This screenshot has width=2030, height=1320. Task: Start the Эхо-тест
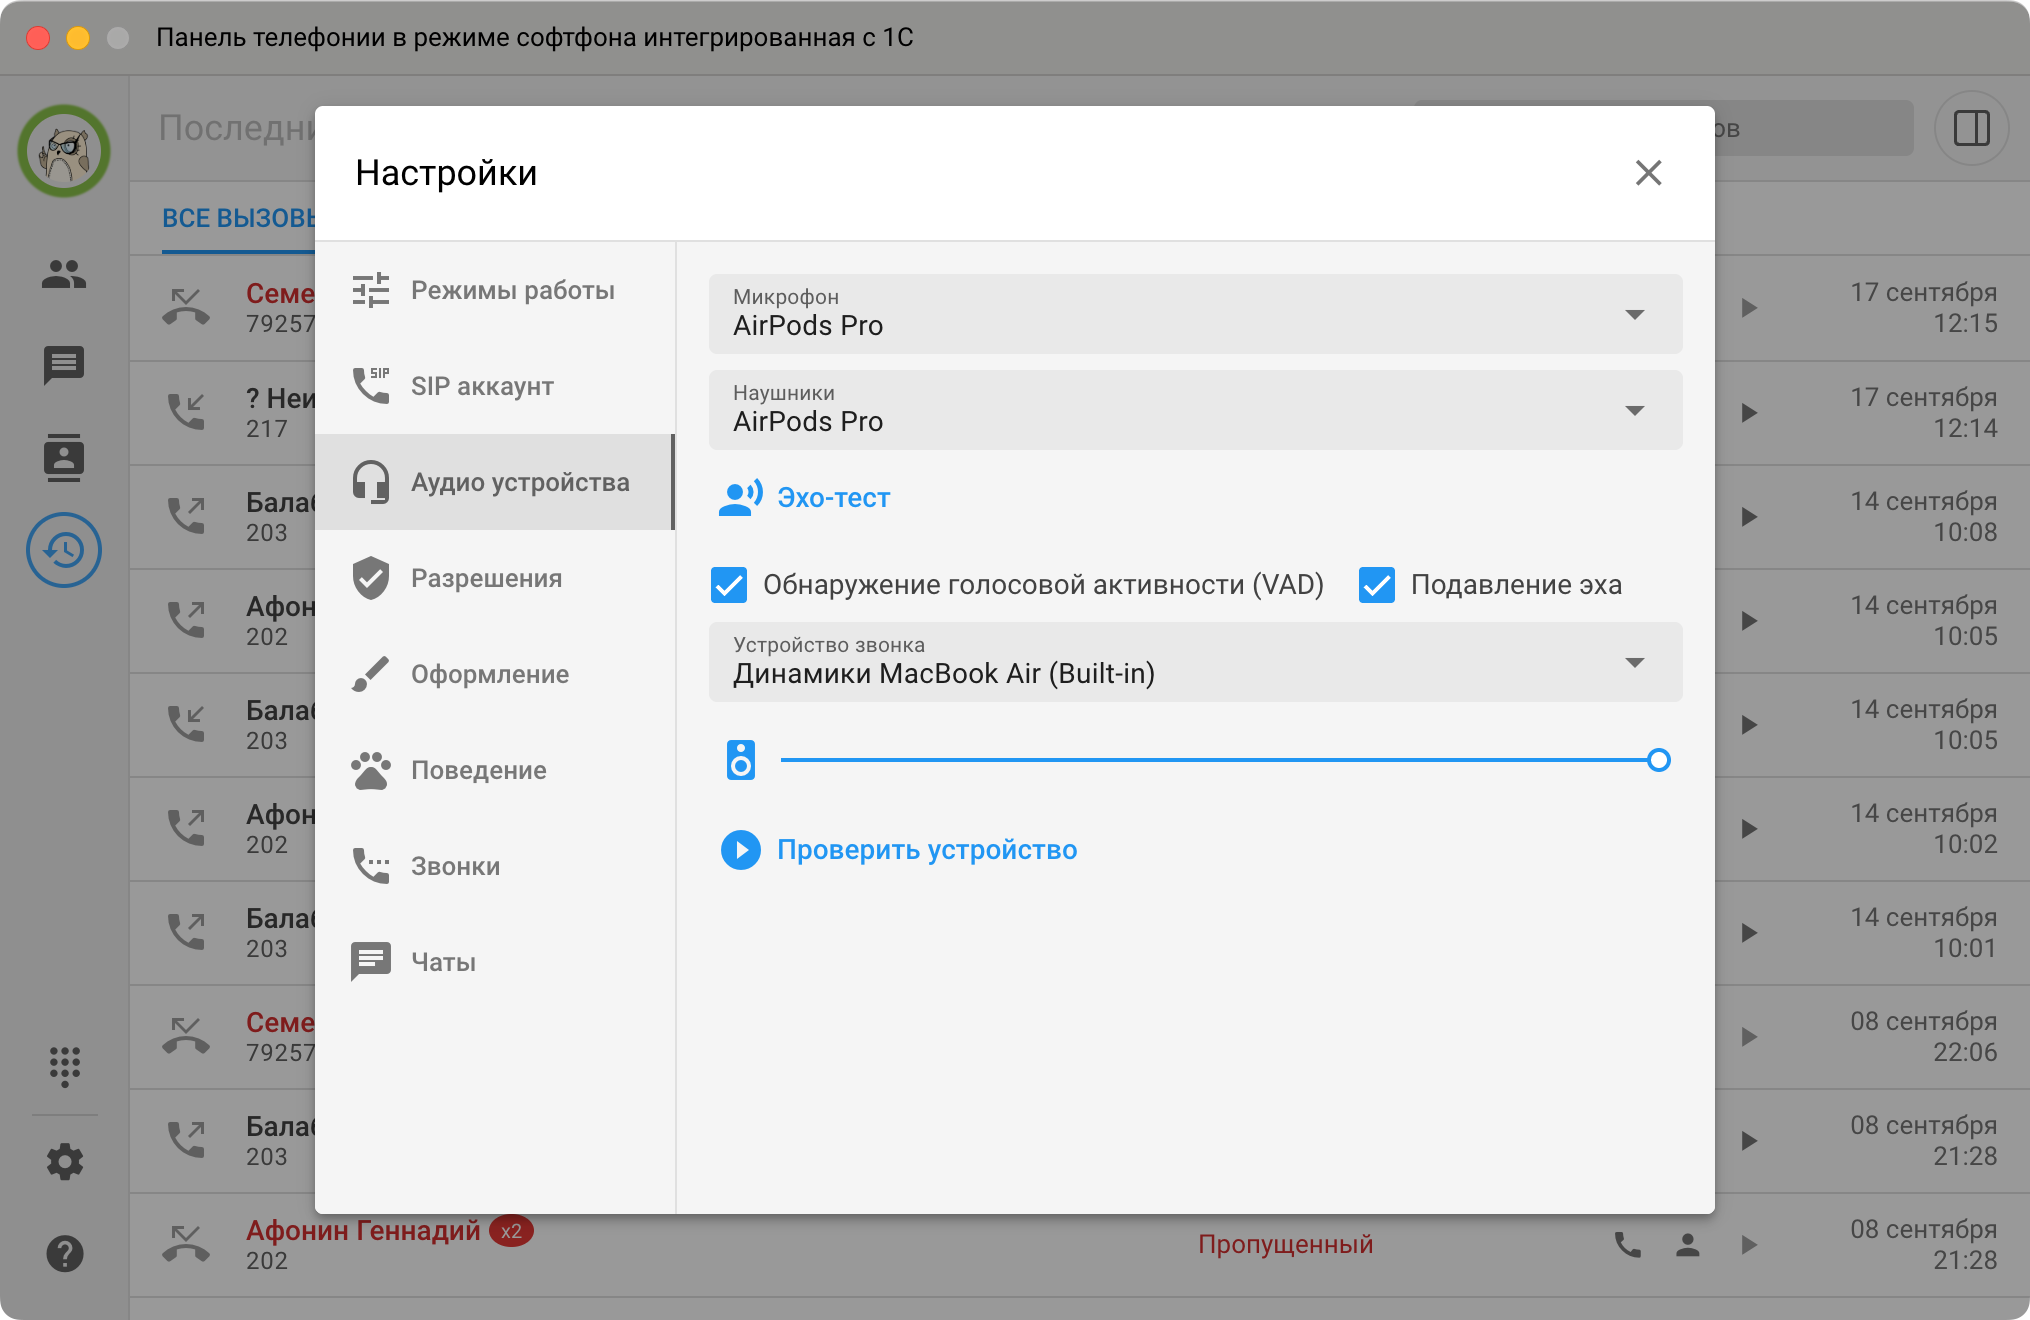805,497
